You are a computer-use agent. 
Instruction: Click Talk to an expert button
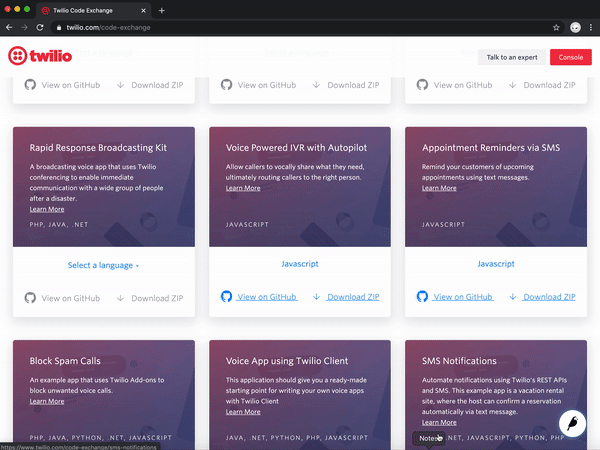coord(512,57)
